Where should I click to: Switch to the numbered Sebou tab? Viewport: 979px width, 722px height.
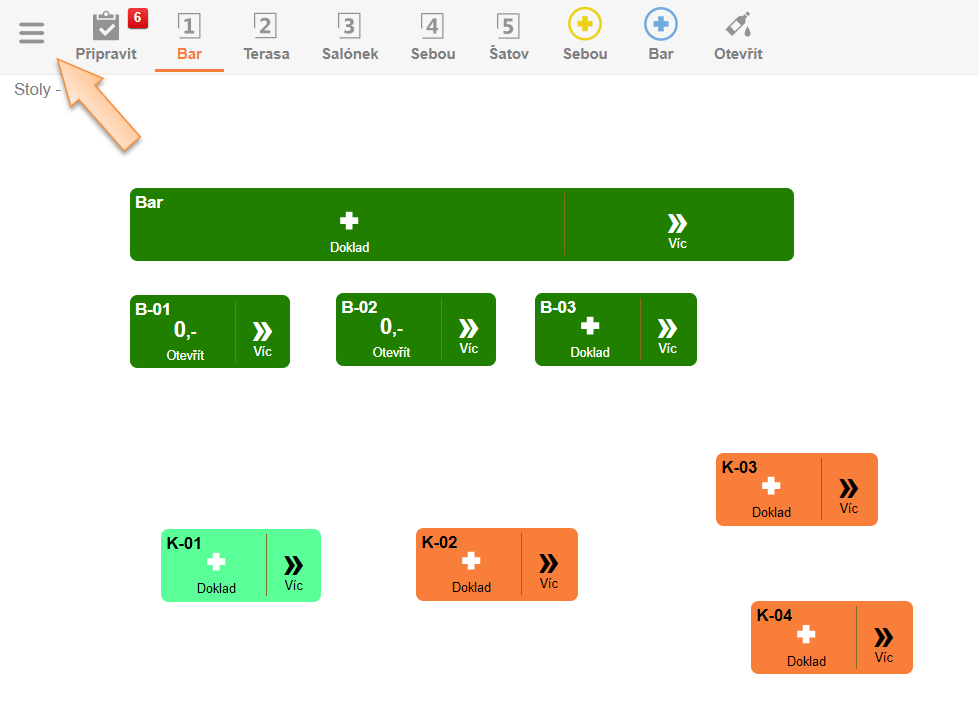click(432, 36)
